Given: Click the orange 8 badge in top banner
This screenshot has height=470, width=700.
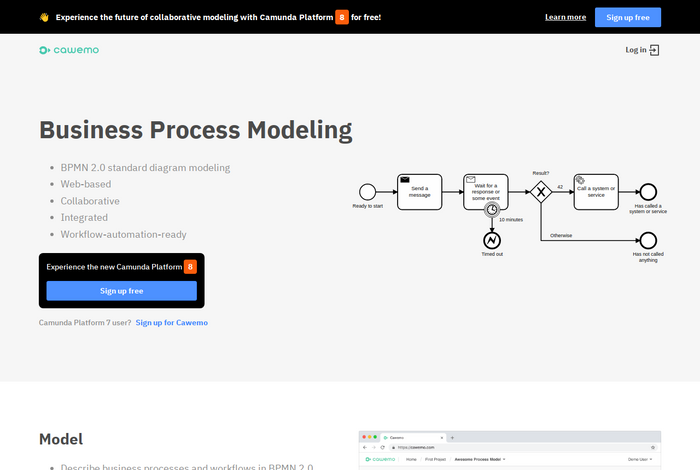Looking at the screenshot, I should click(x=342, y=17).
